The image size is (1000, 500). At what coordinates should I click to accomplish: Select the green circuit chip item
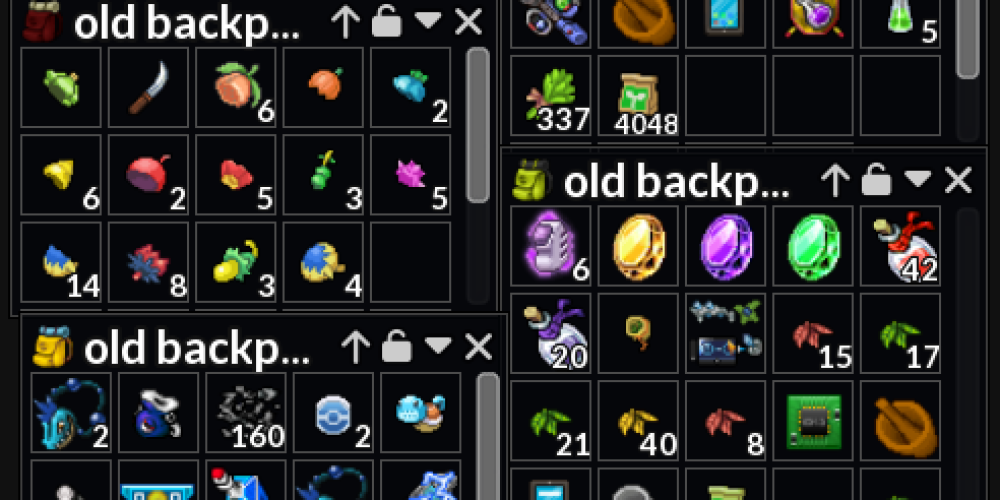[x=813, y=421]
